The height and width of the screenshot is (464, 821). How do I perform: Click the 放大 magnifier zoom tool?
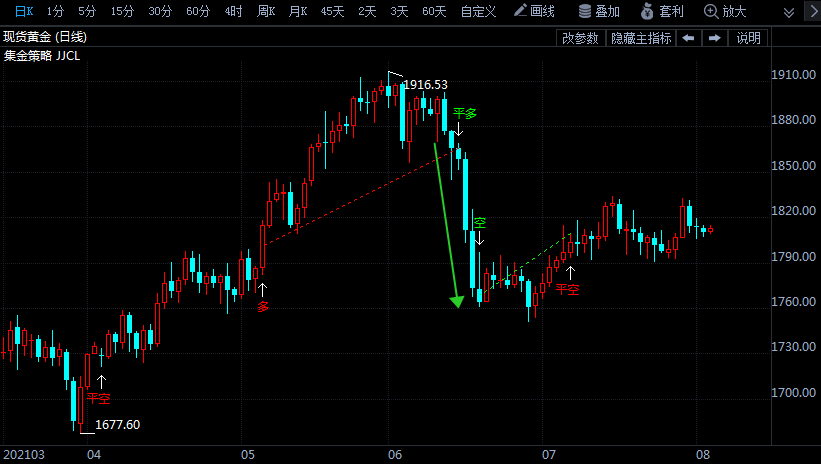click(725, 11)
